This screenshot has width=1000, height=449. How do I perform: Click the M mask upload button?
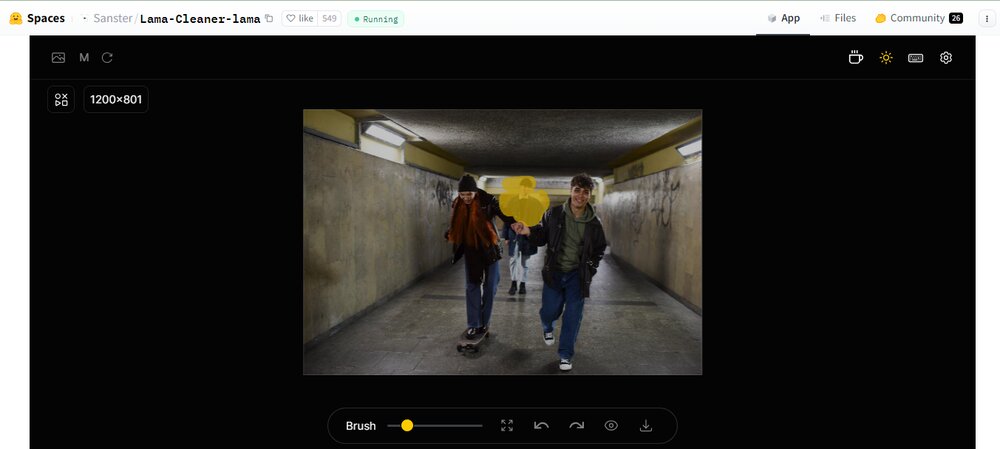click(x=84, y=58)
